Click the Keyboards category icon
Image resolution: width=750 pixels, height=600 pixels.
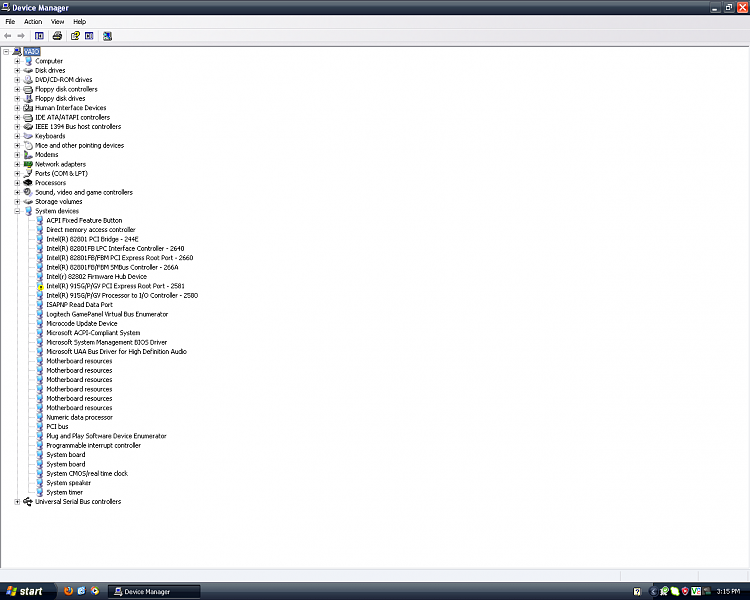(x=28, y=136)
